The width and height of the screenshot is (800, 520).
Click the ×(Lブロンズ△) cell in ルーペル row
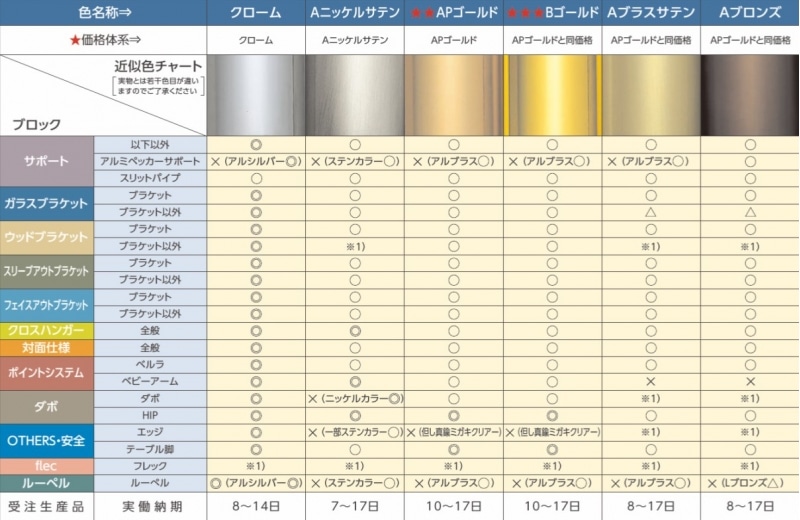pyautogui.click(x=750, y=482)
